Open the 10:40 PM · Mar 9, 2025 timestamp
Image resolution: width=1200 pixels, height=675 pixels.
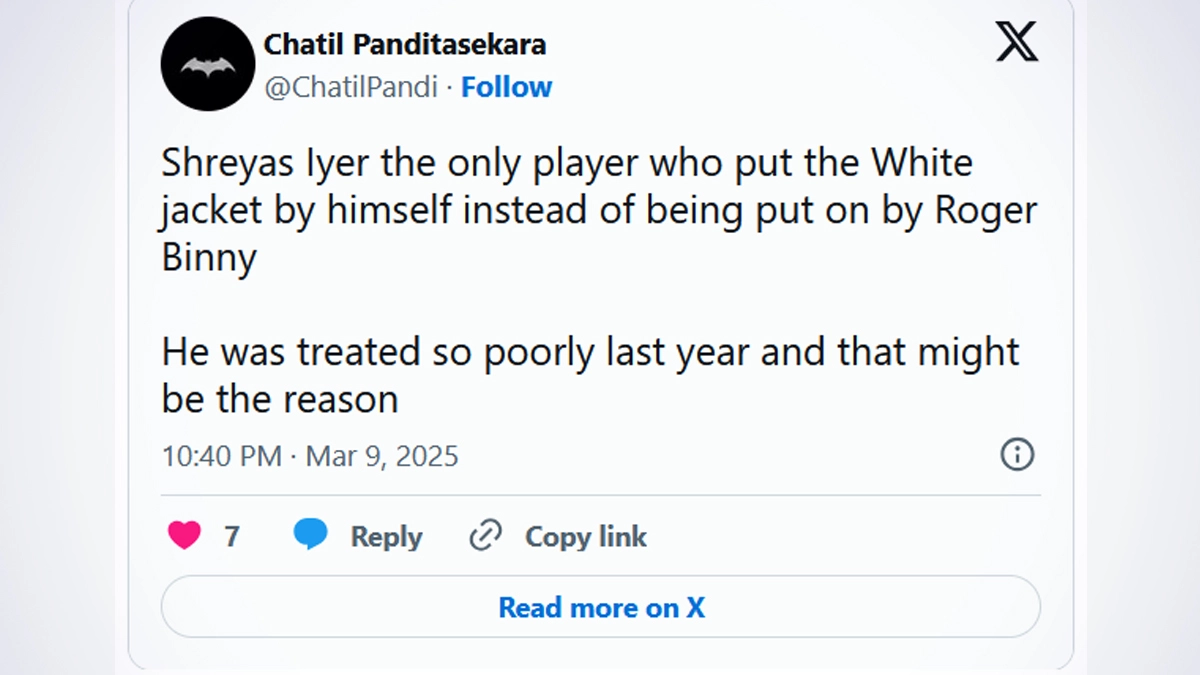310,456
